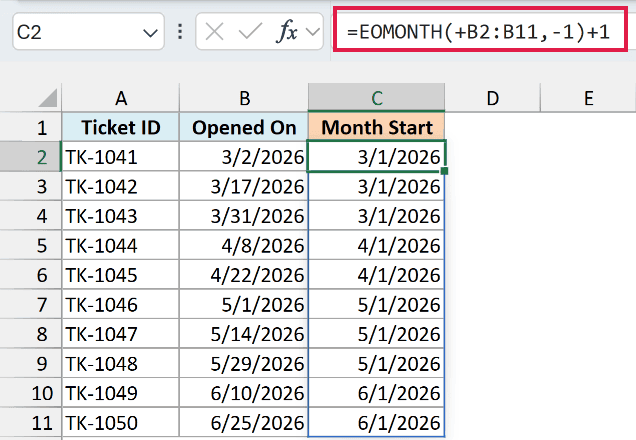Screen dimensions: 636x440
Task: Select cell containing TK-1042
Action: pos(120,186)
